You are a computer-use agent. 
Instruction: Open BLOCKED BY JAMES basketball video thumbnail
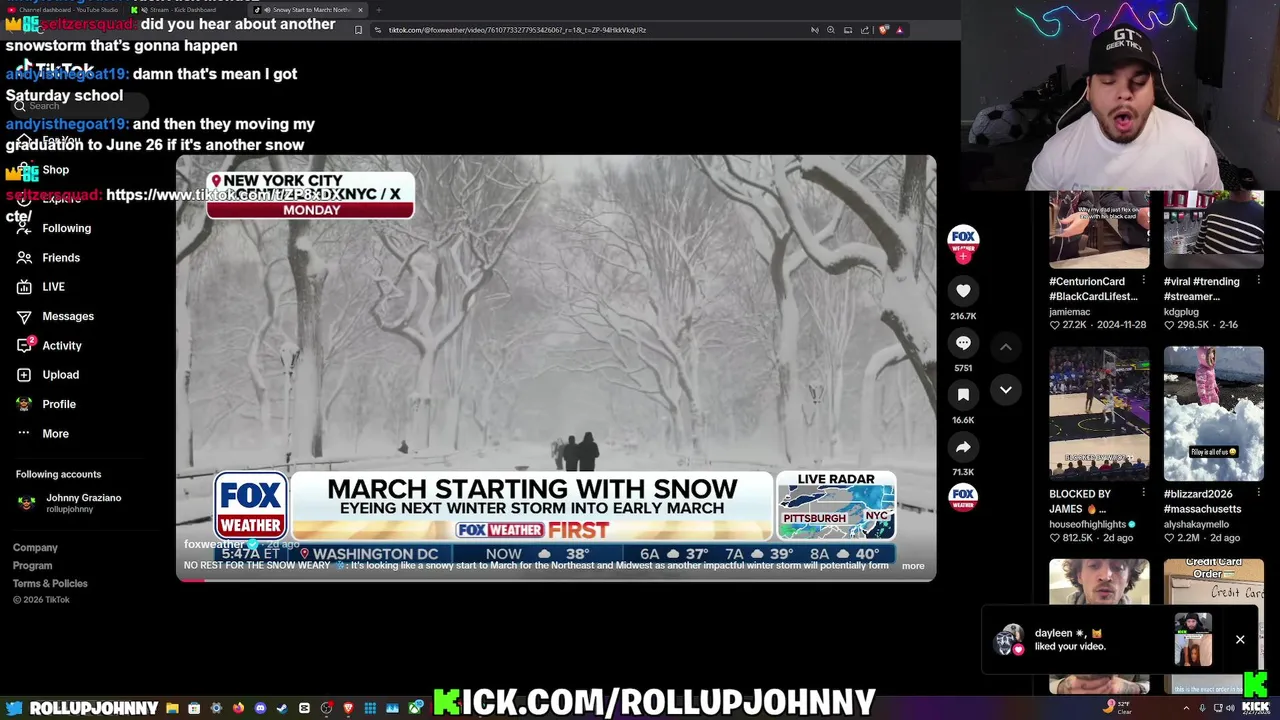(1099, 414)
